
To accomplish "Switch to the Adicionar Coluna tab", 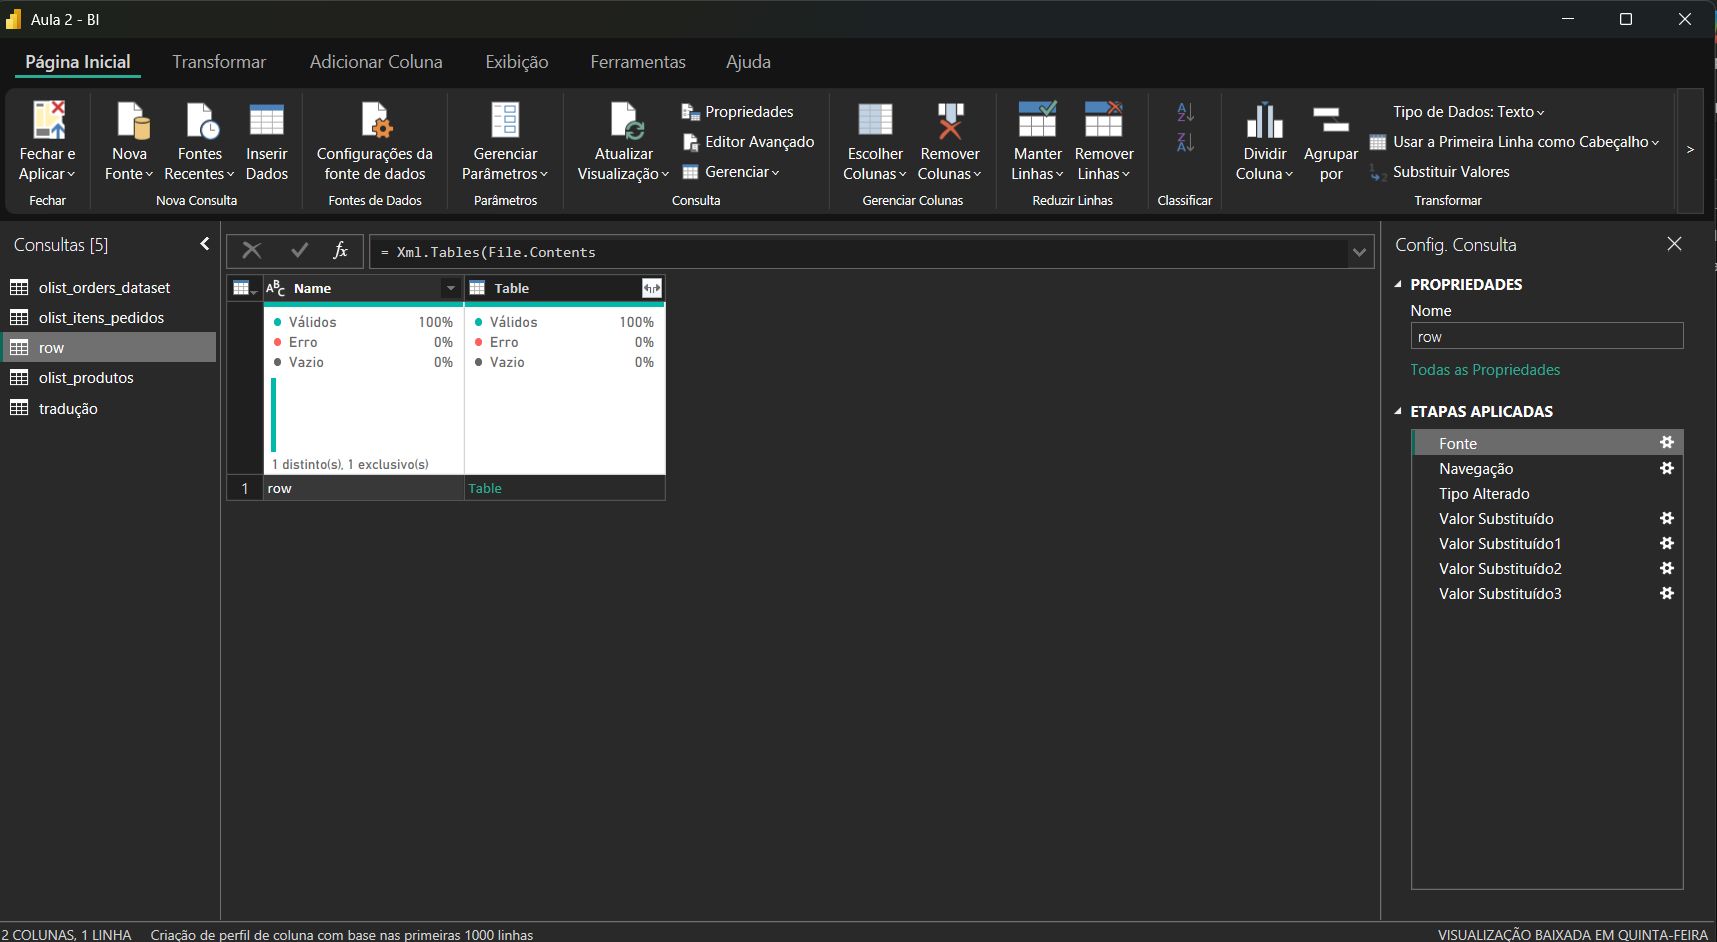I will [x=376, y=62].
